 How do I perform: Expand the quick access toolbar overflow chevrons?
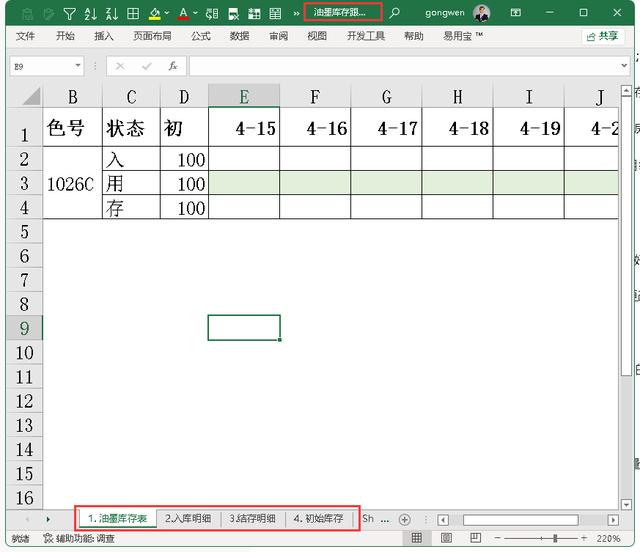(x=296, y=14)
